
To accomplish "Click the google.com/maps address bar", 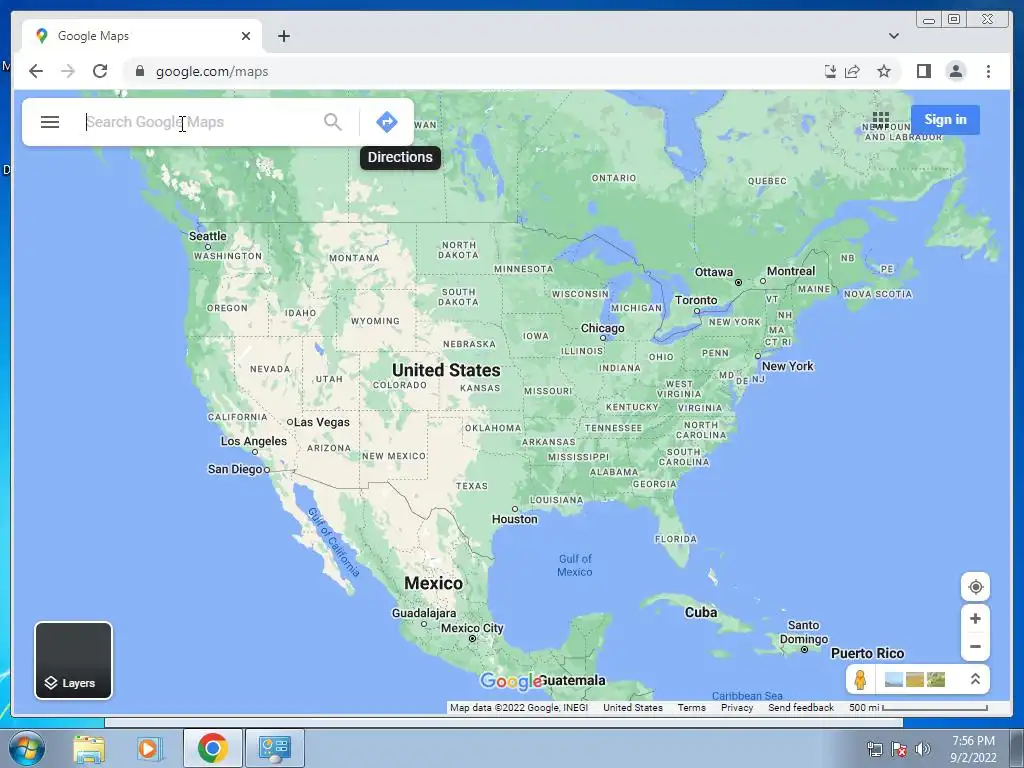I will click(470, 71).
